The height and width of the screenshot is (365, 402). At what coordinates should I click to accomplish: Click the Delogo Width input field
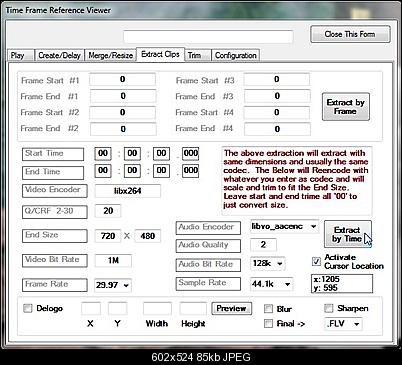[x=157, y=308]
